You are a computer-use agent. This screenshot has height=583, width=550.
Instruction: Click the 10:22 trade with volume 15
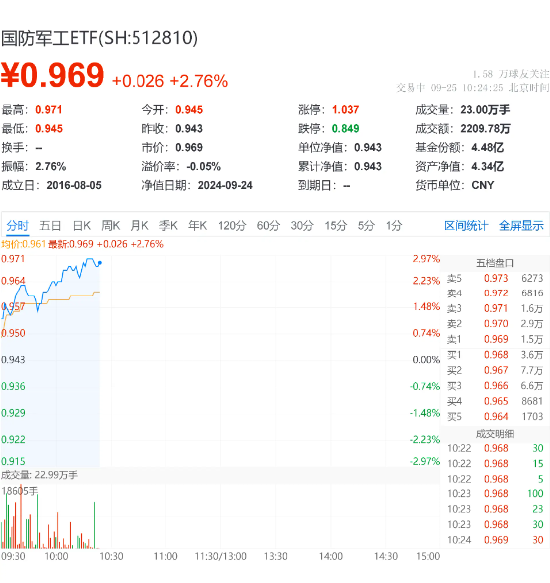[495, 464]
